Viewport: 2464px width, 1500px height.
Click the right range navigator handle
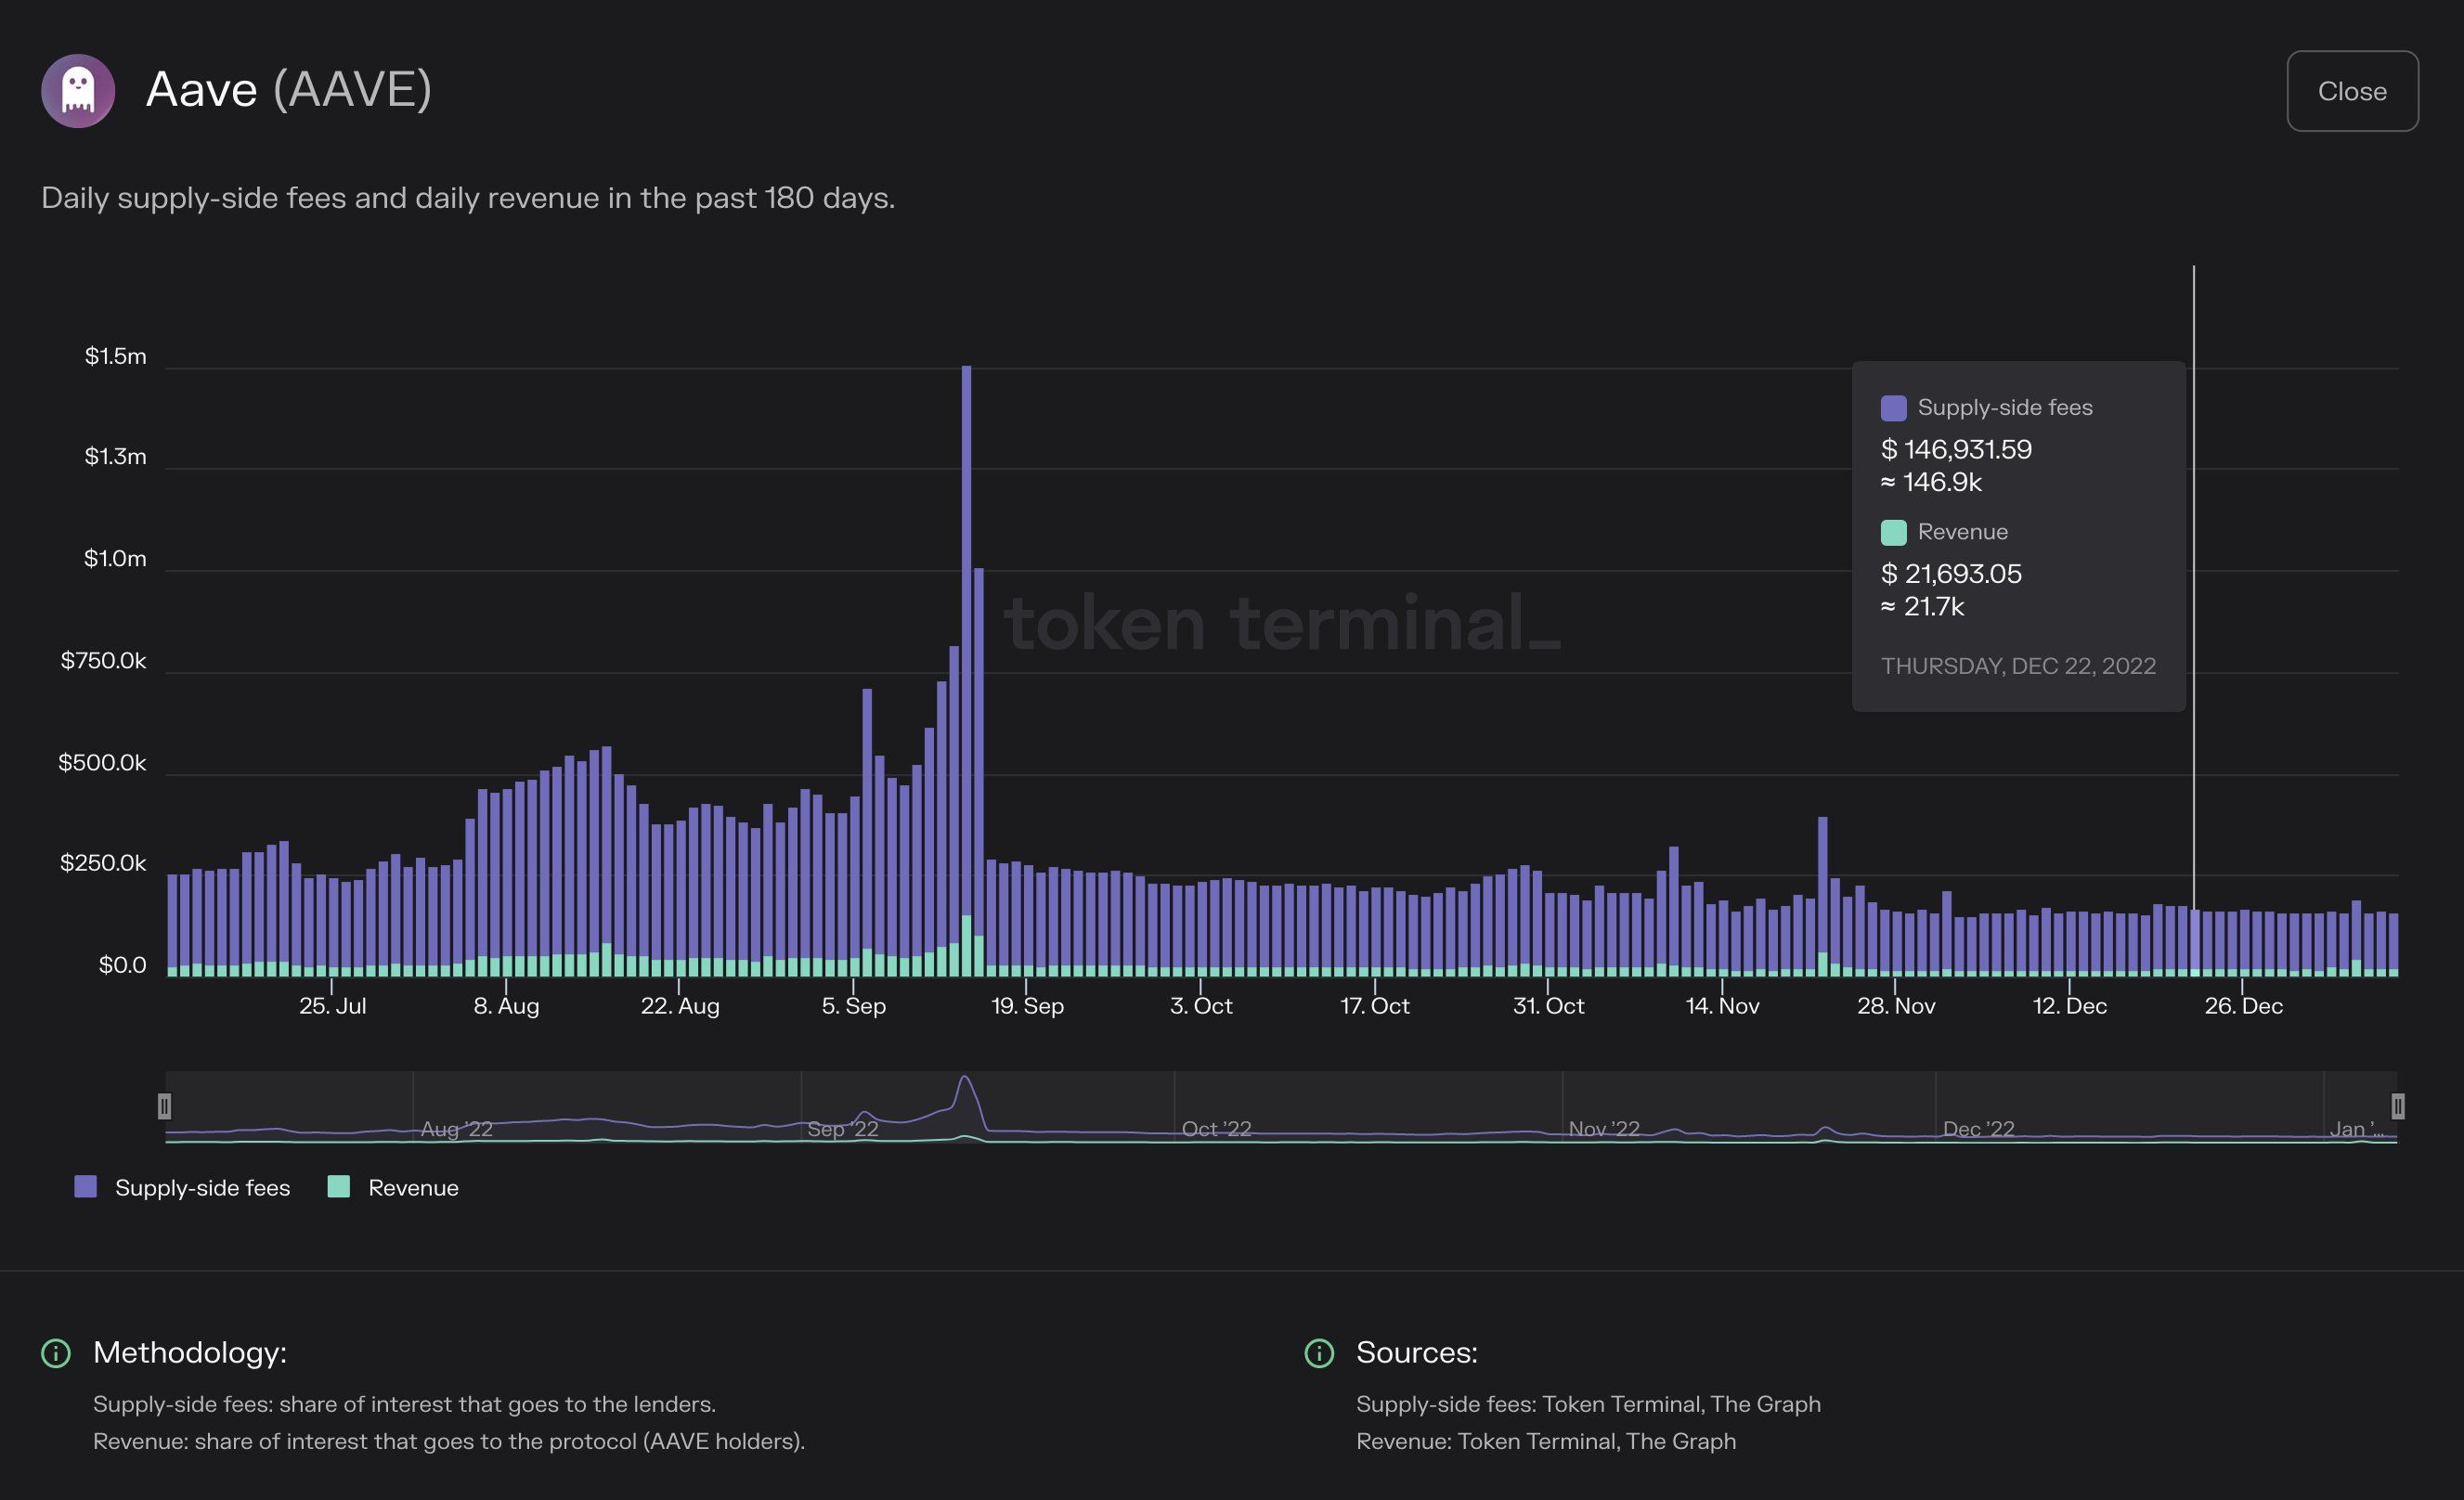coord(2397,1106)
